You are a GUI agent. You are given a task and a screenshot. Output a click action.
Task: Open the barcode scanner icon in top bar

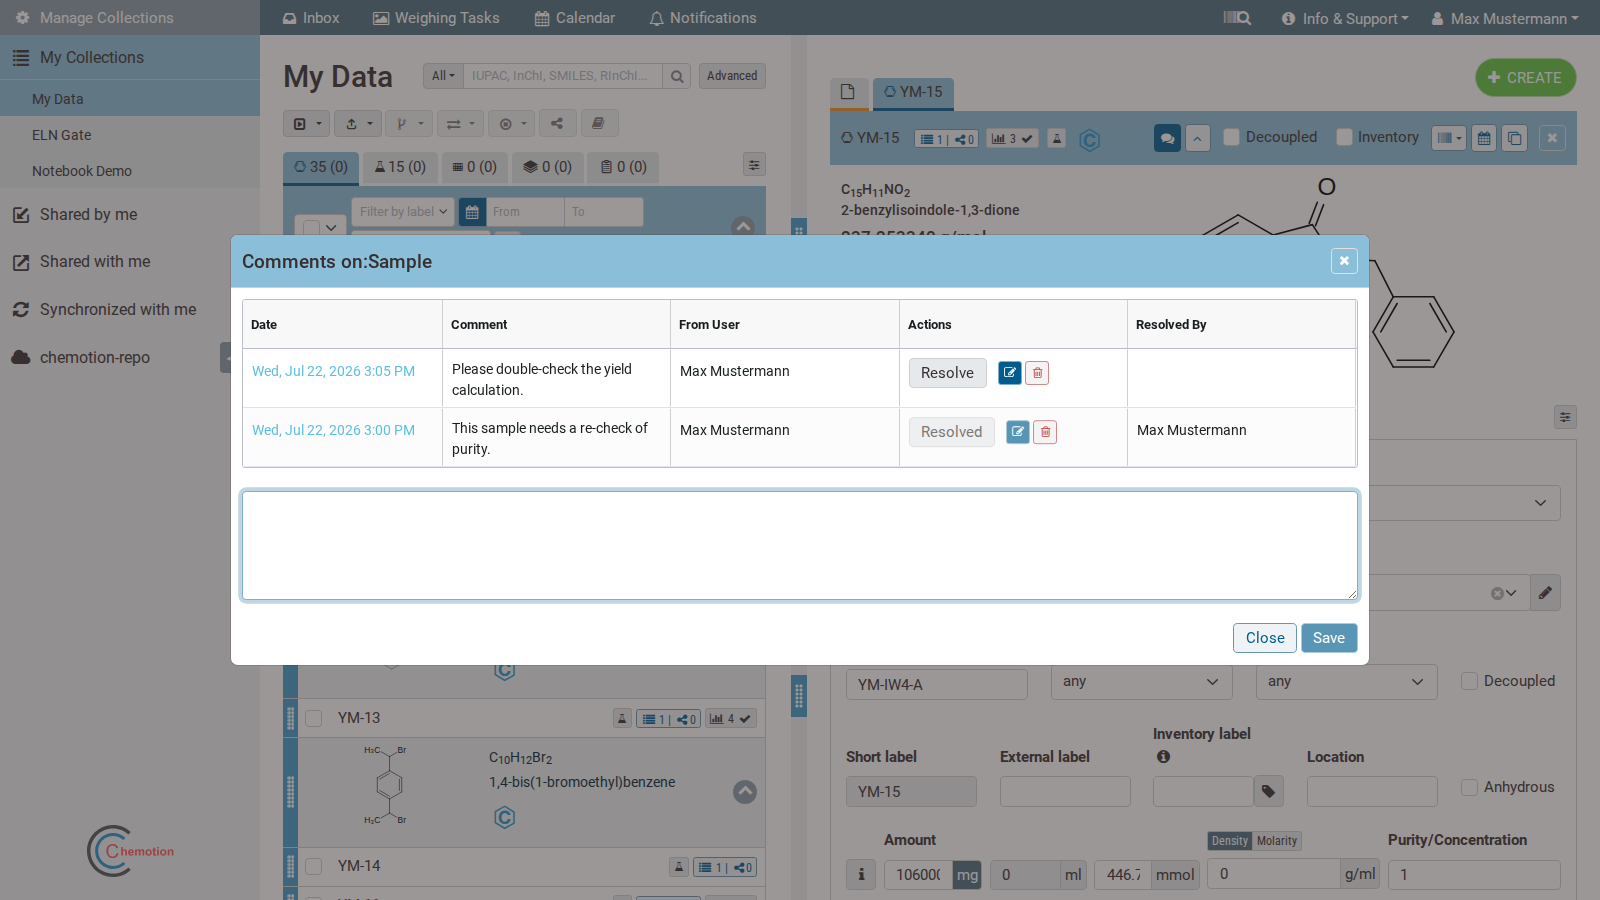[x=1237, y=18]
